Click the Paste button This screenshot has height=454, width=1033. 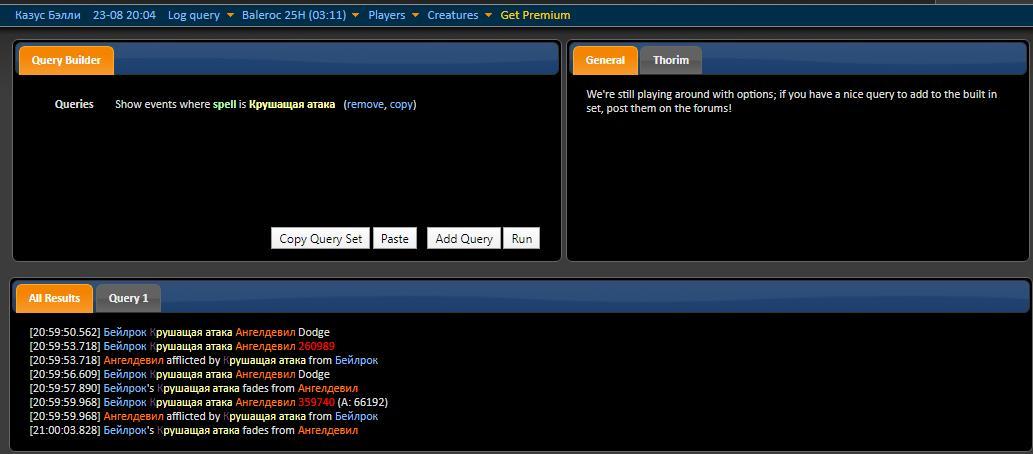[x=395, y=239]
